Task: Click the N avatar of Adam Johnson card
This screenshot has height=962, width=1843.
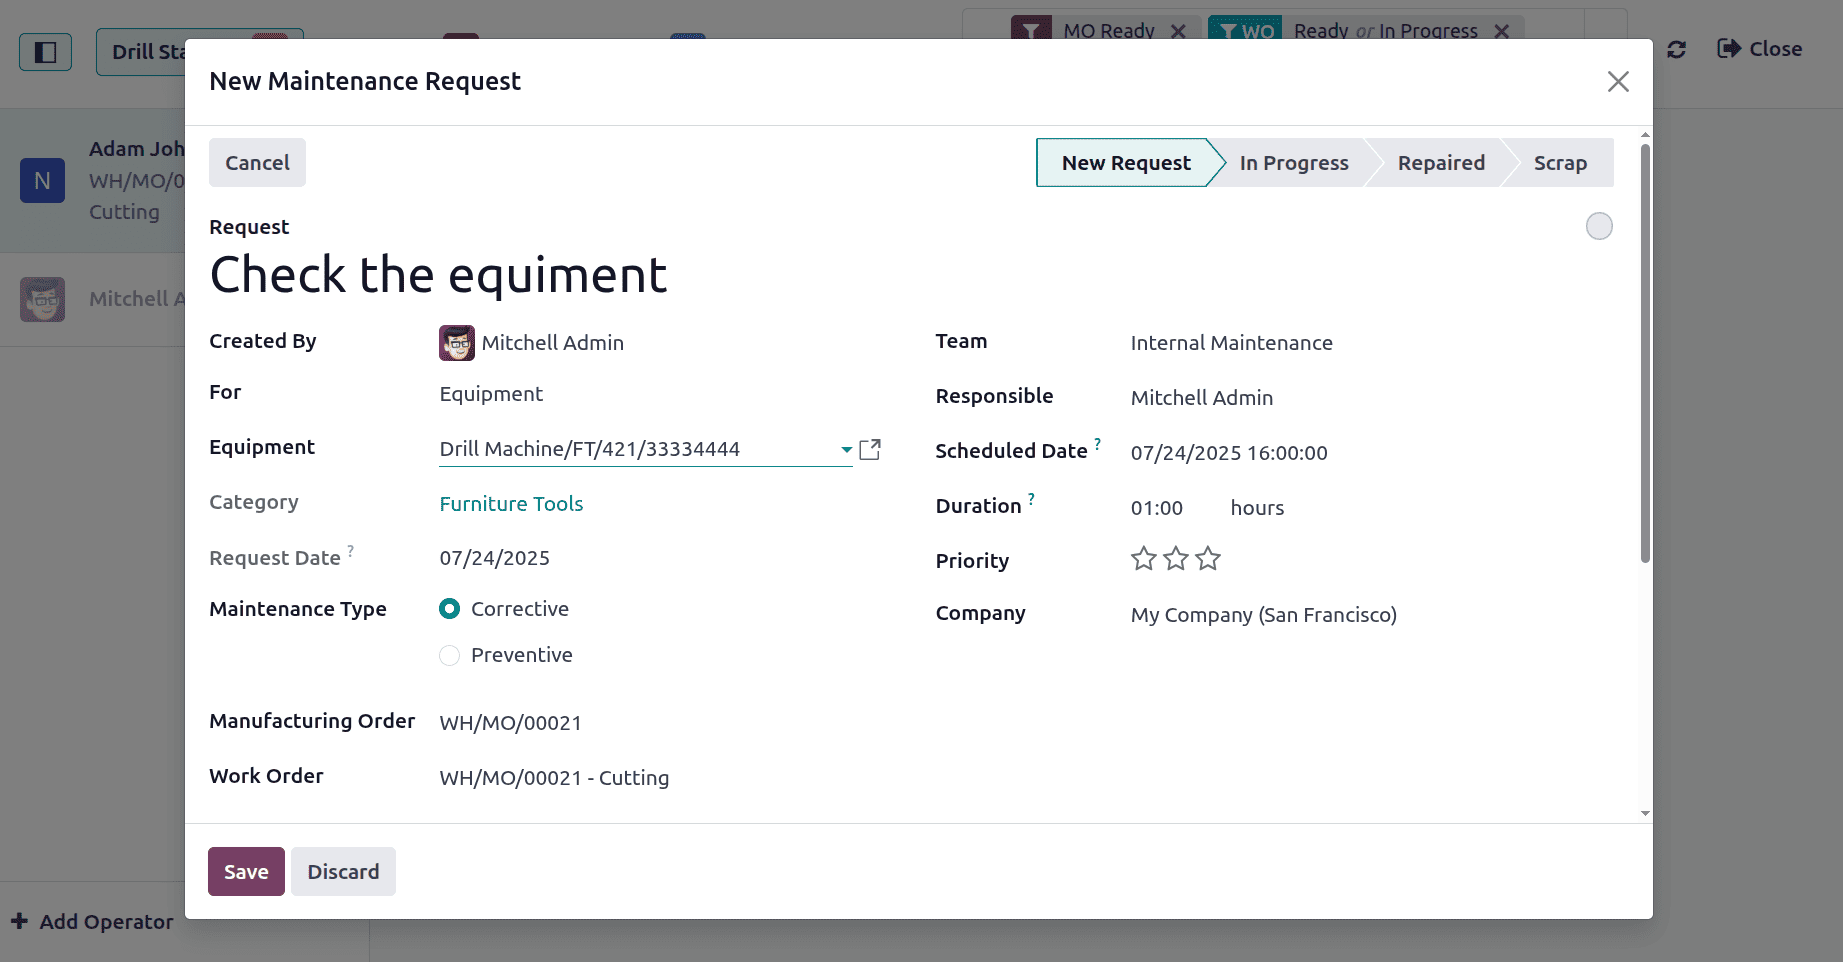Action: 42,181
